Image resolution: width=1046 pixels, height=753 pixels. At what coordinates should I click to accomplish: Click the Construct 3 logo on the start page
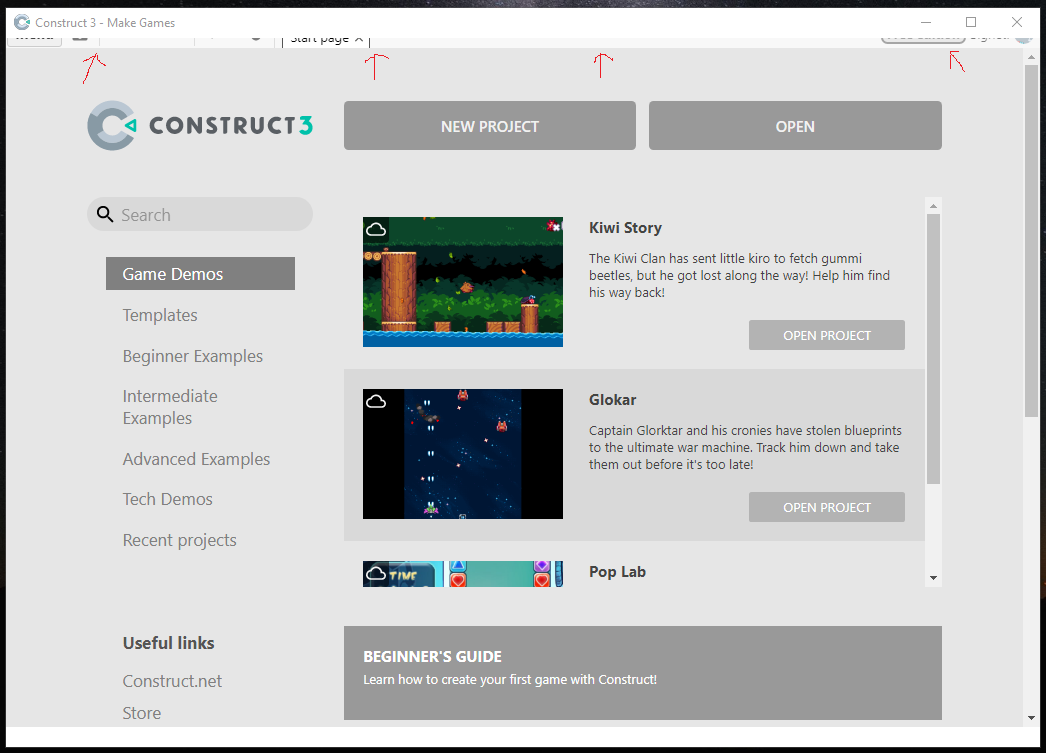coord(199,125)
